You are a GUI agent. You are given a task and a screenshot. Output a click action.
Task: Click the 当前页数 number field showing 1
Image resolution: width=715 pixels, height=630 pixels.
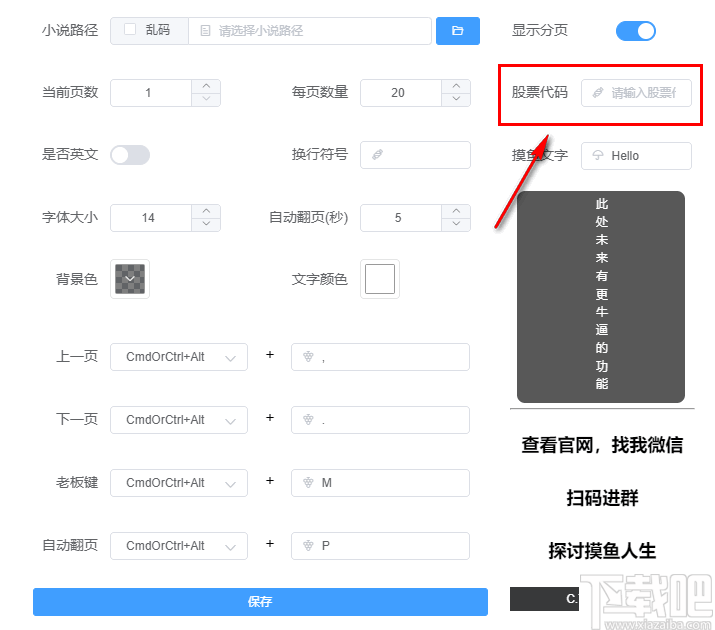[x=151, y=93]
